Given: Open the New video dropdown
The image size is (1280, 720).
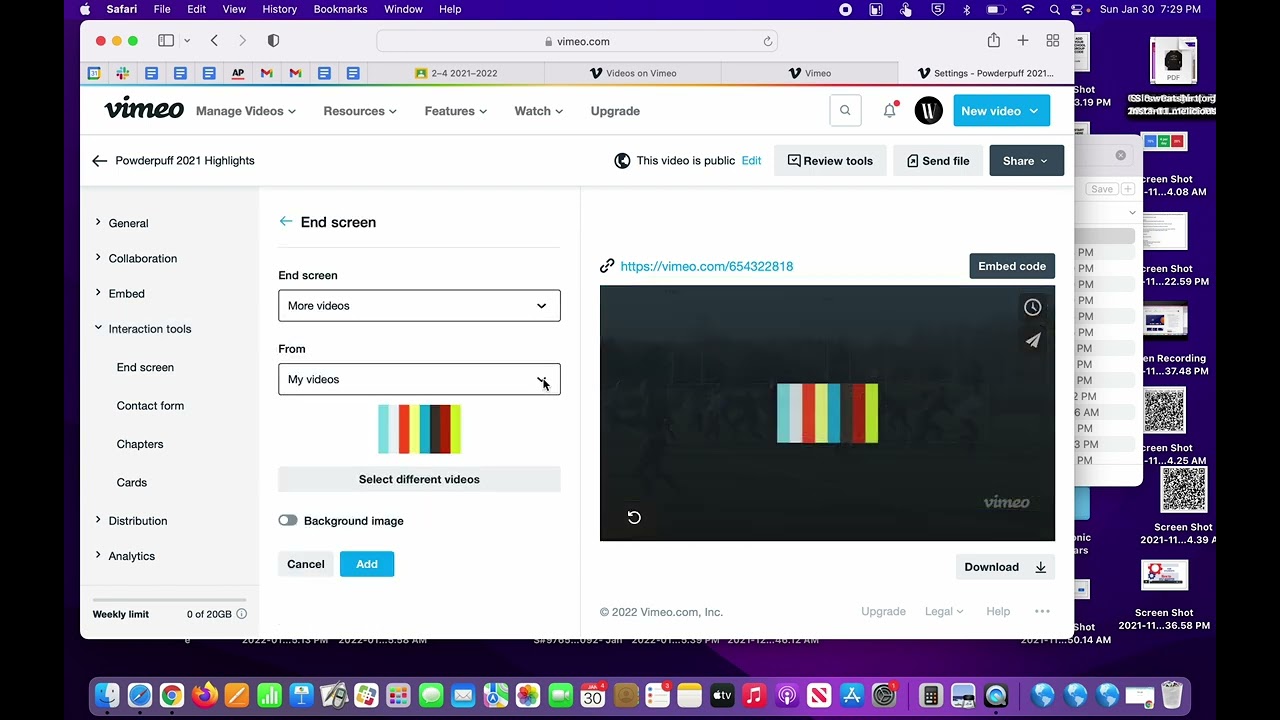Looking at the screenshot, I should (x=1001, y=111).
